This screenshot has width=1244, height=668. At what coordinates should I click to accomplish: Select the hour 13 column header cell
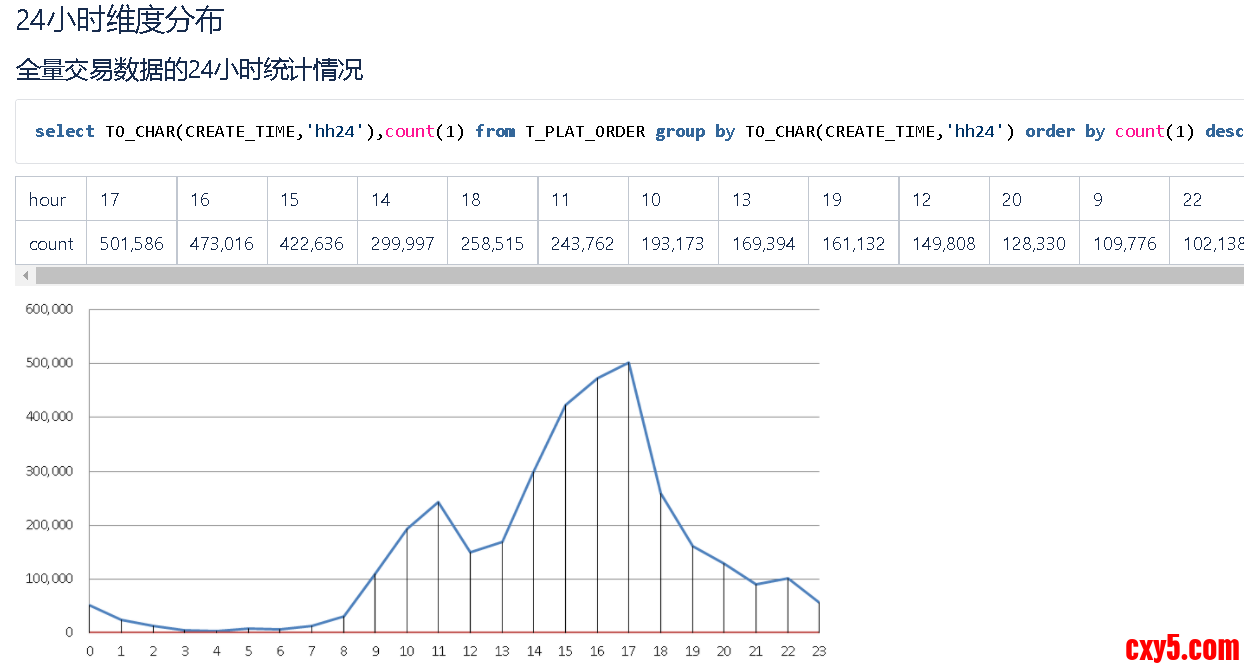pyautogui.click(x=763, y=200)
